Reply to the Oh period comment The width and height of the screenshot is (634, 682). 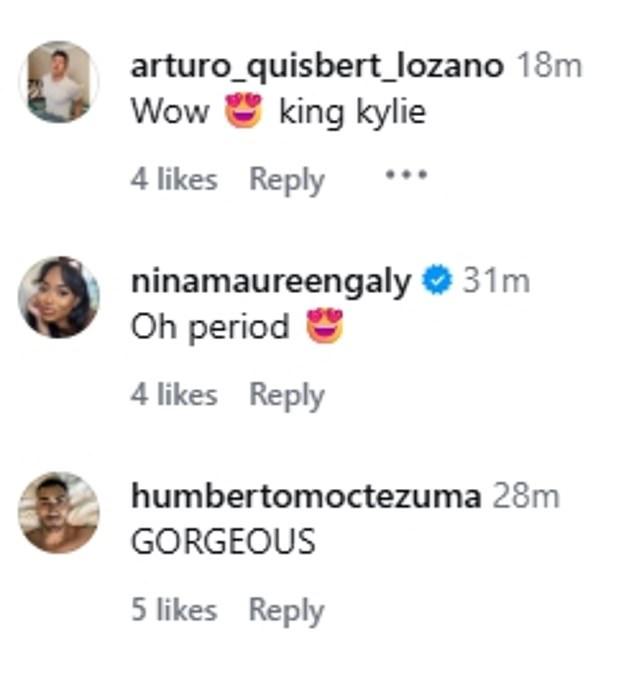click(x=286, y=395)
